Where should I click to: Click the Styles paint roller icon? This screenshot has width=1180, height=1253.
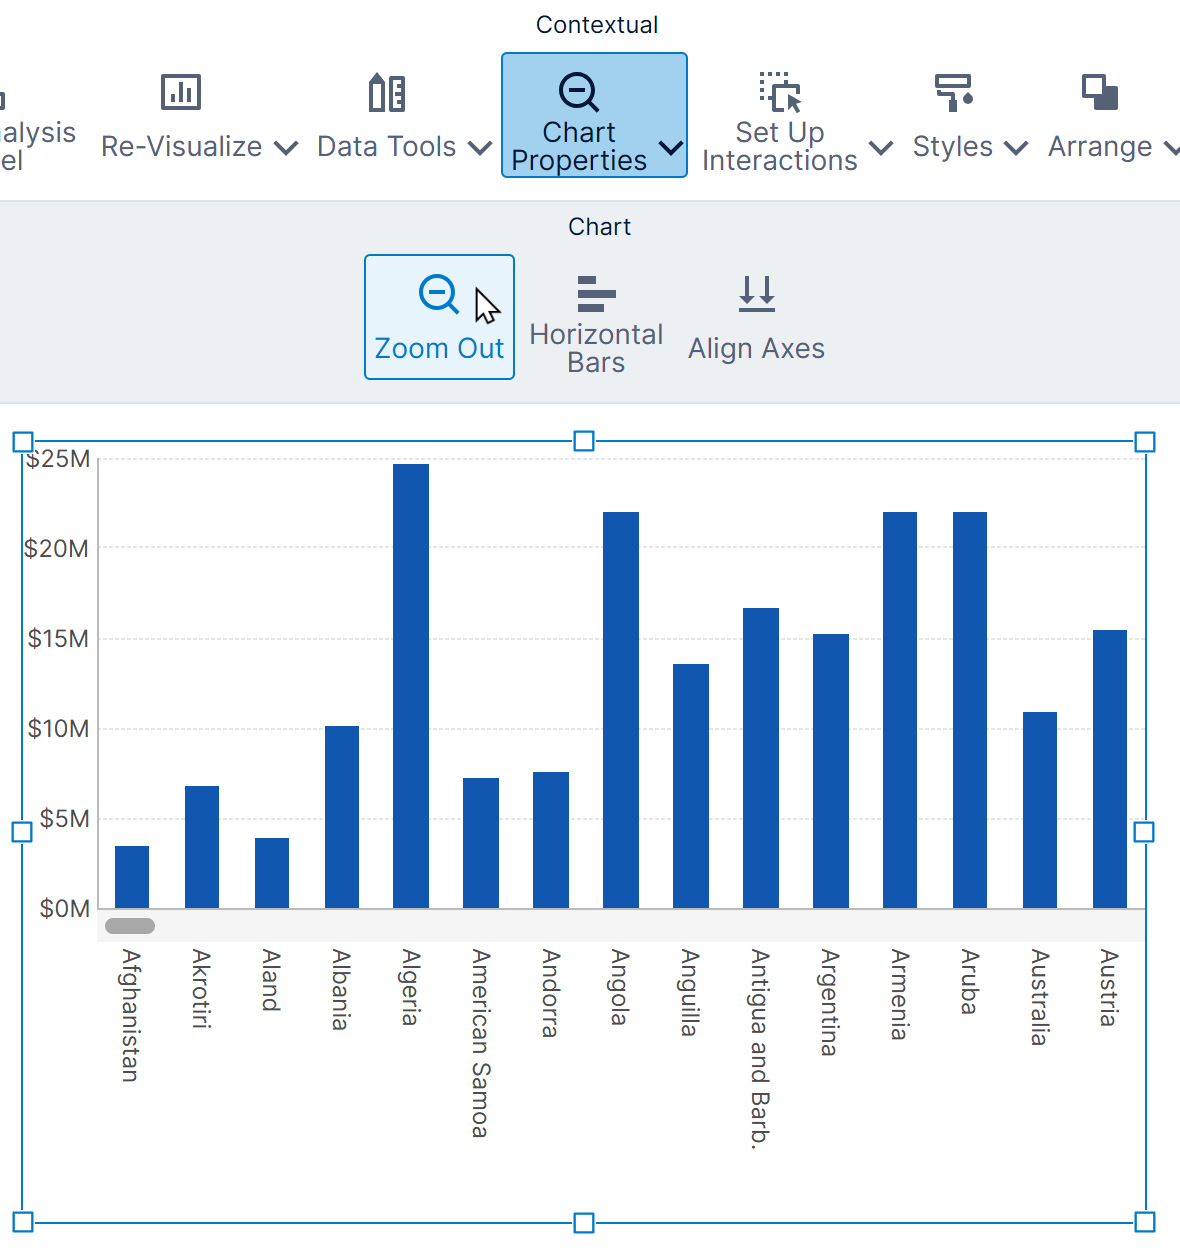[x=953, y=92]
